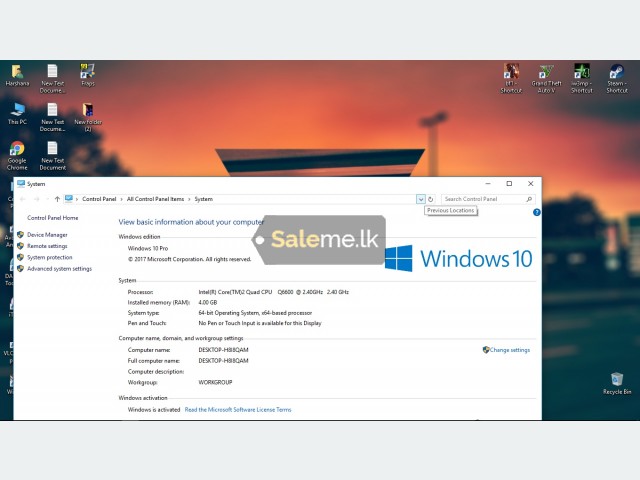Screen dimensions: 640x480
Task: Go to Control Panel in the breadcrumb
Action: click(x=99, y=199)
